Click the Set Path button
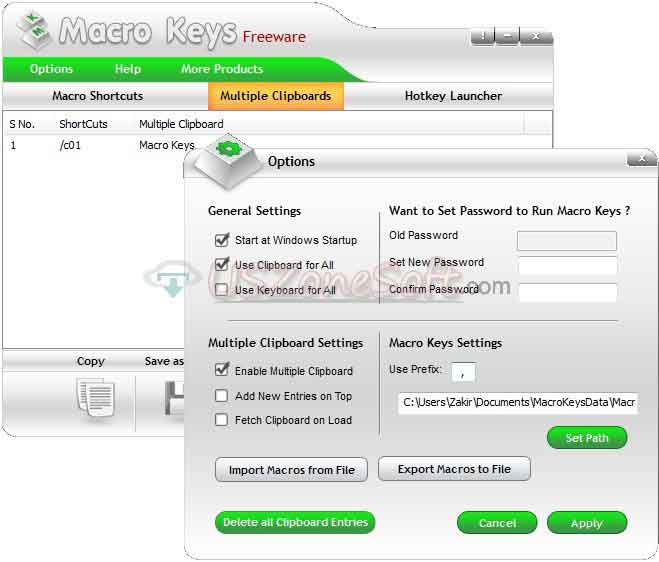 [x=587, y=438]
